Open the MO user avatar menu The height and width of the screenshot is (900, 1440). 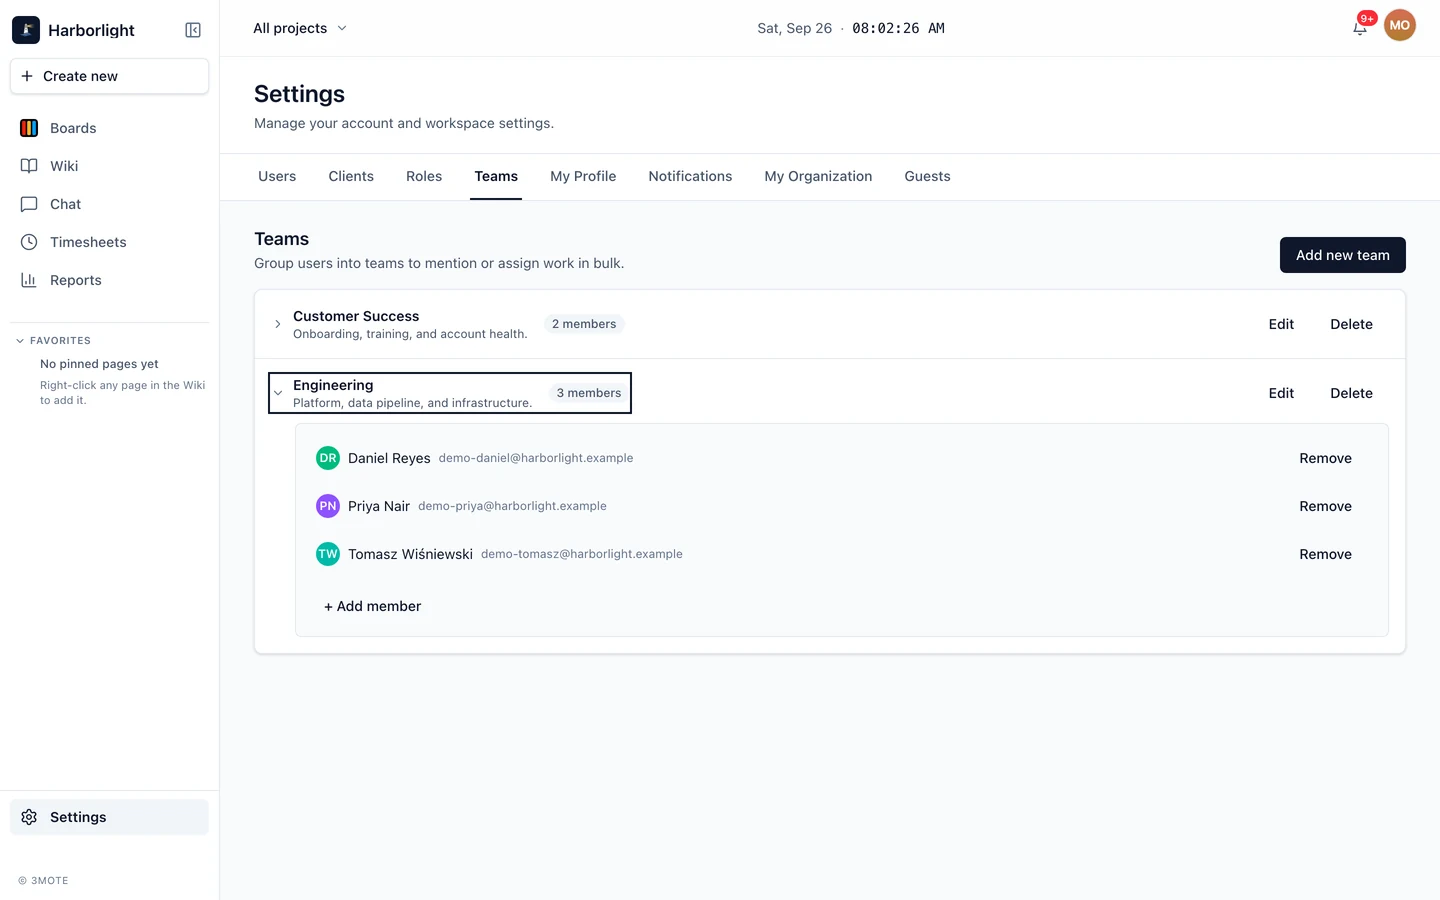point(1400,26)
